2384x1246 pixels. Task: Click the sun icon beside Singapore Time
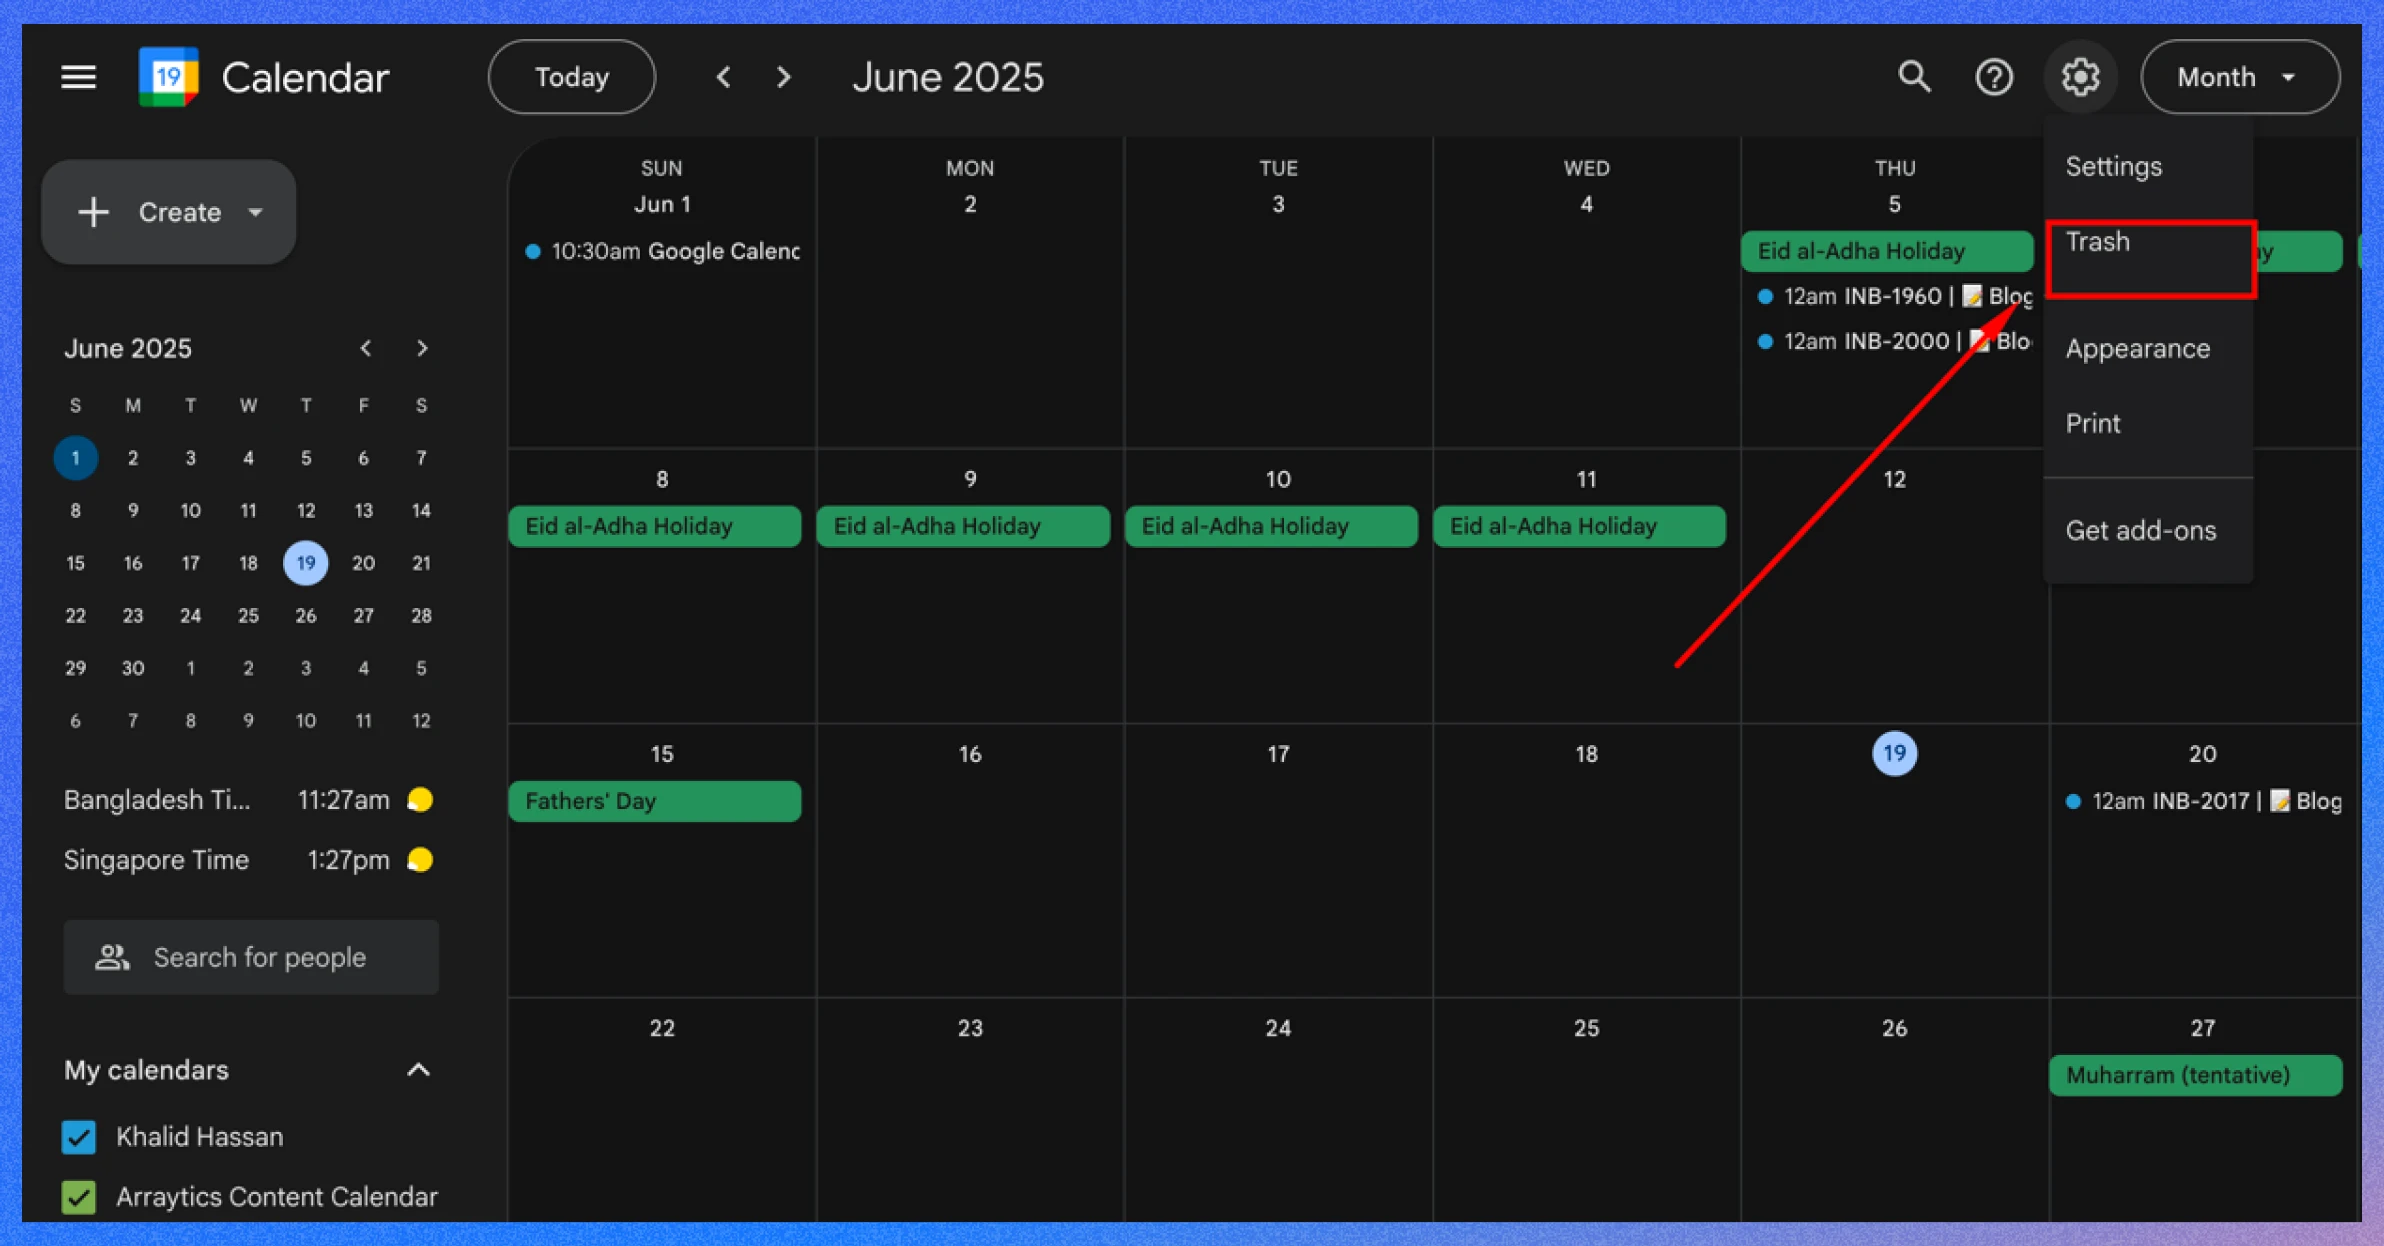(420, 860)
